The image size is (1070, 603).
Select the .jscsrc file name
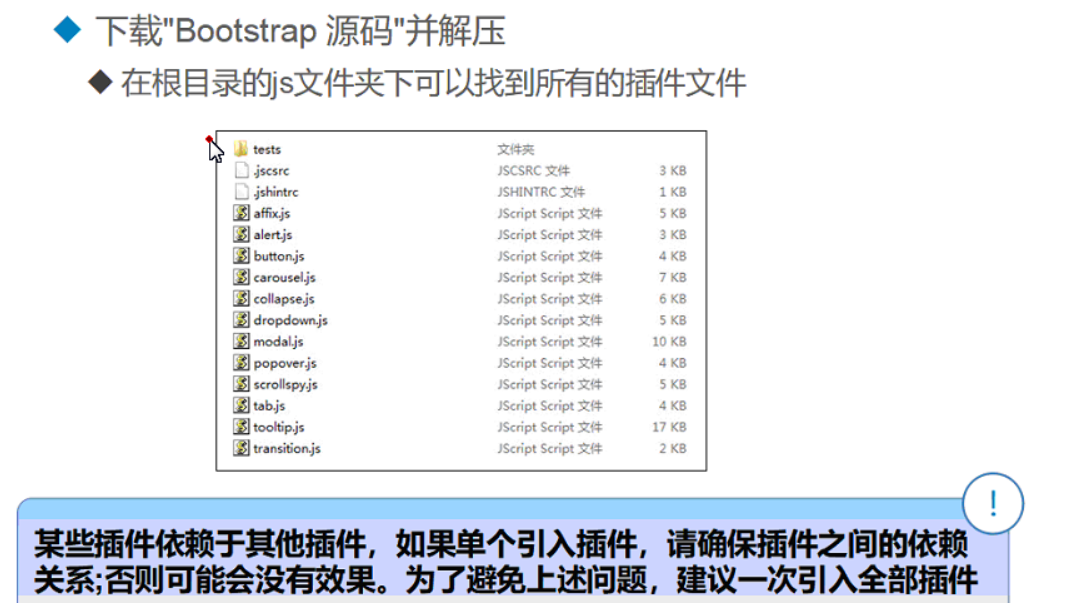click(271, 171)
